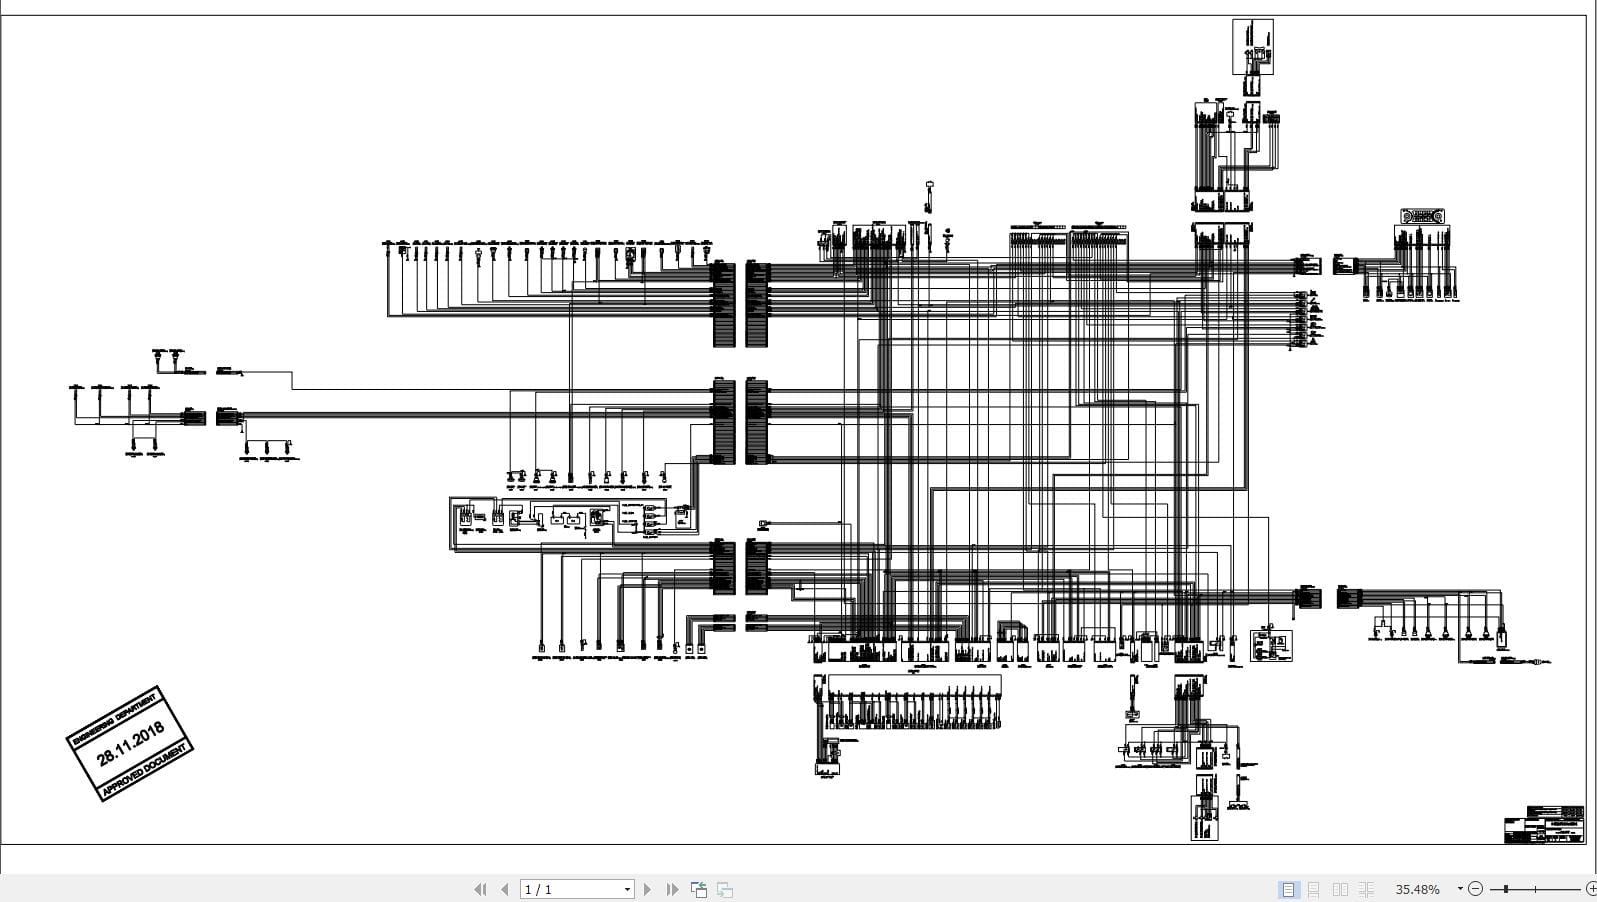
Task: Go to the first page
Action: pyautogui.click(x=480, y=889)
